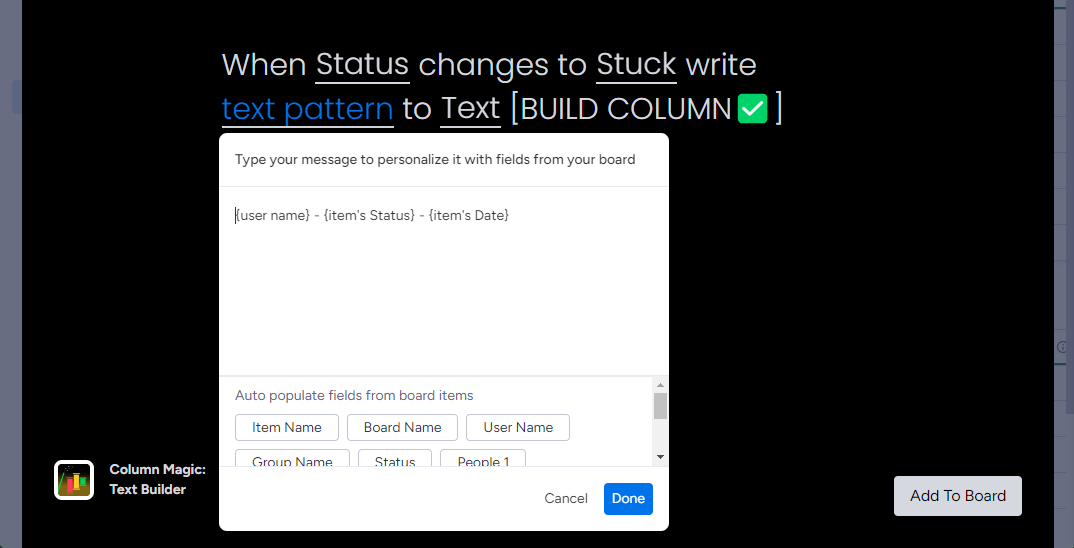
Task: Cancel the text pattern dialog
Action: click(566, 499)
